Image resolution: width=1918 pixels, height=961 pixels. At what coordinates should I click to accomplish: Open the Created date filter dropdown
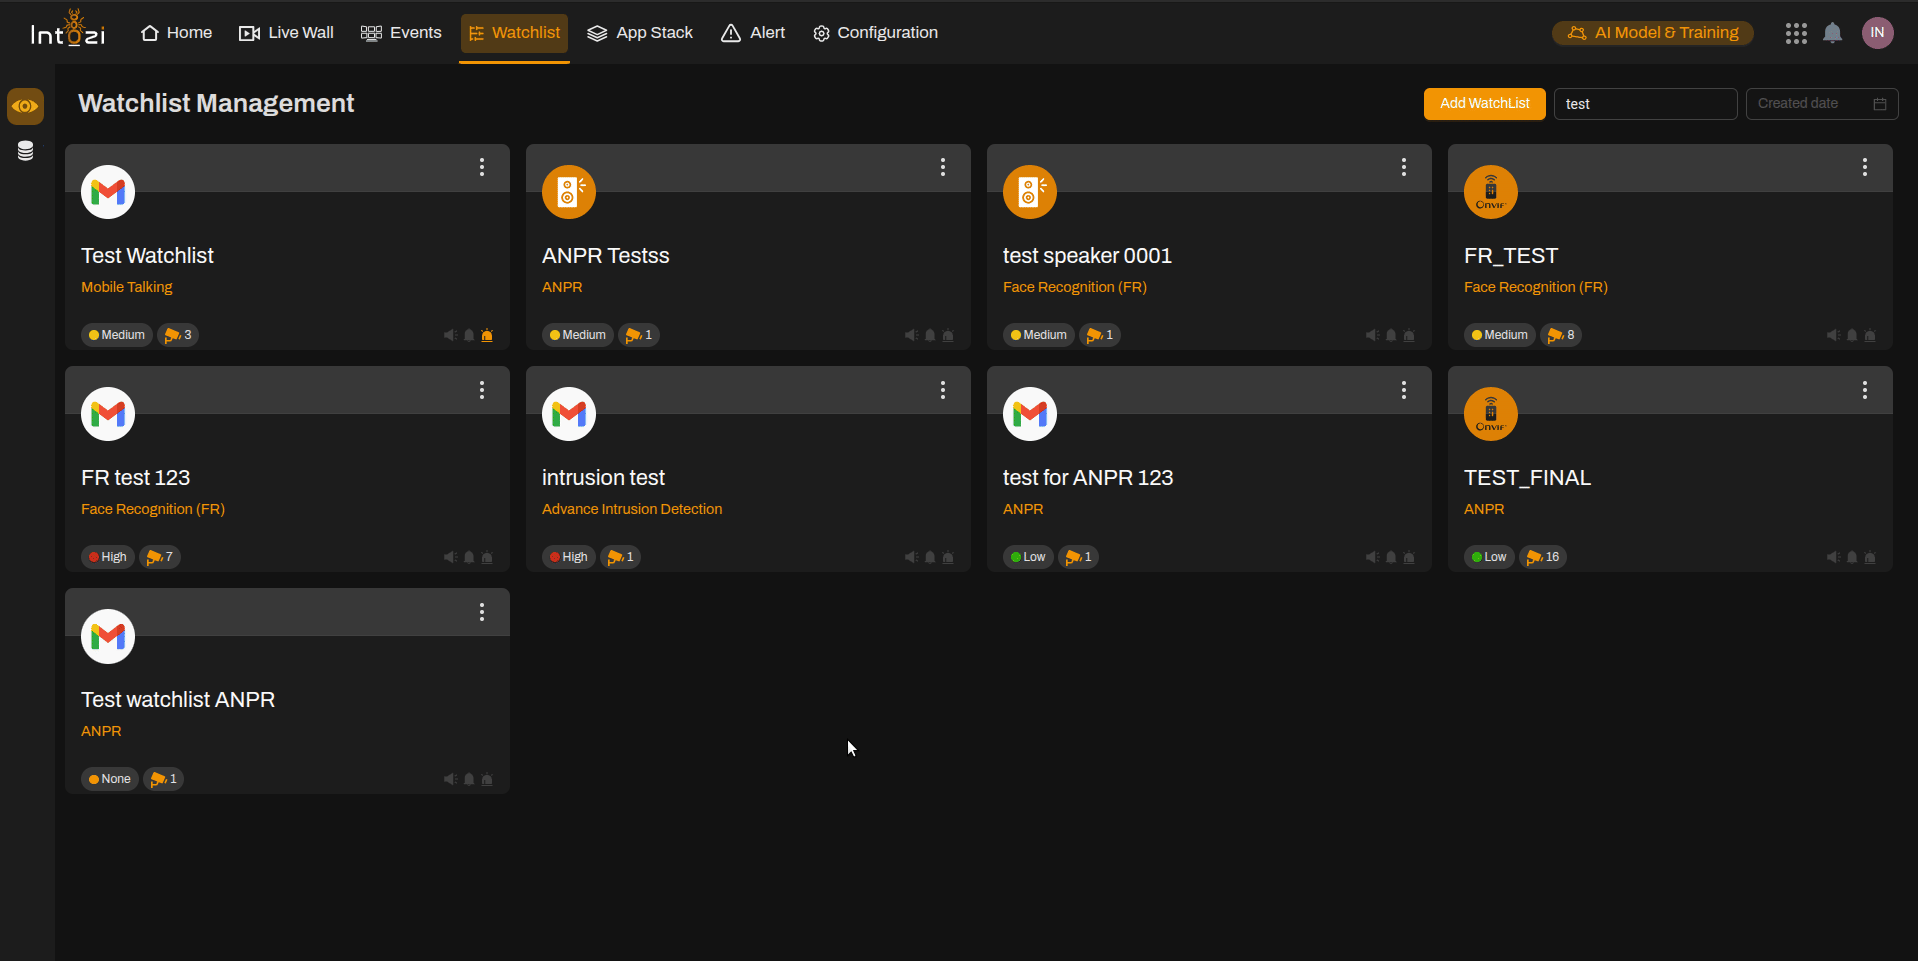click(1822, 103)
